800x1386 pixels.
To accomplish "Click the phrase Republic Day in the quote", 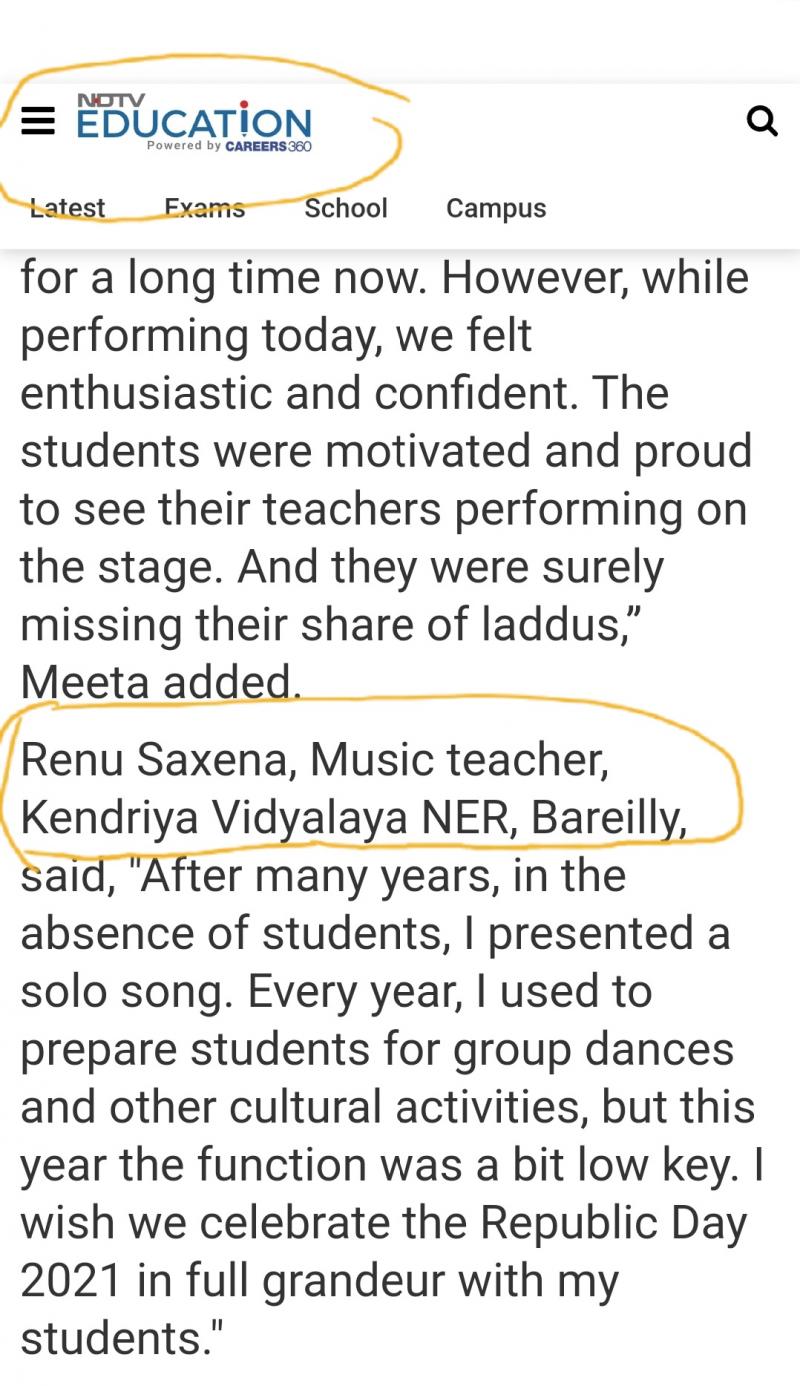I will (x=614, y=1223).
